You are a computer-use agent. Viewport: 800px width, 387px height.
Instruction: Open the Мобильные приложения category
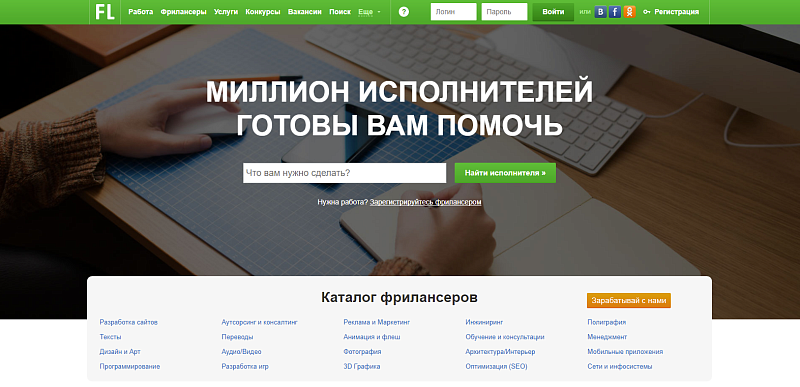[625, 352]
